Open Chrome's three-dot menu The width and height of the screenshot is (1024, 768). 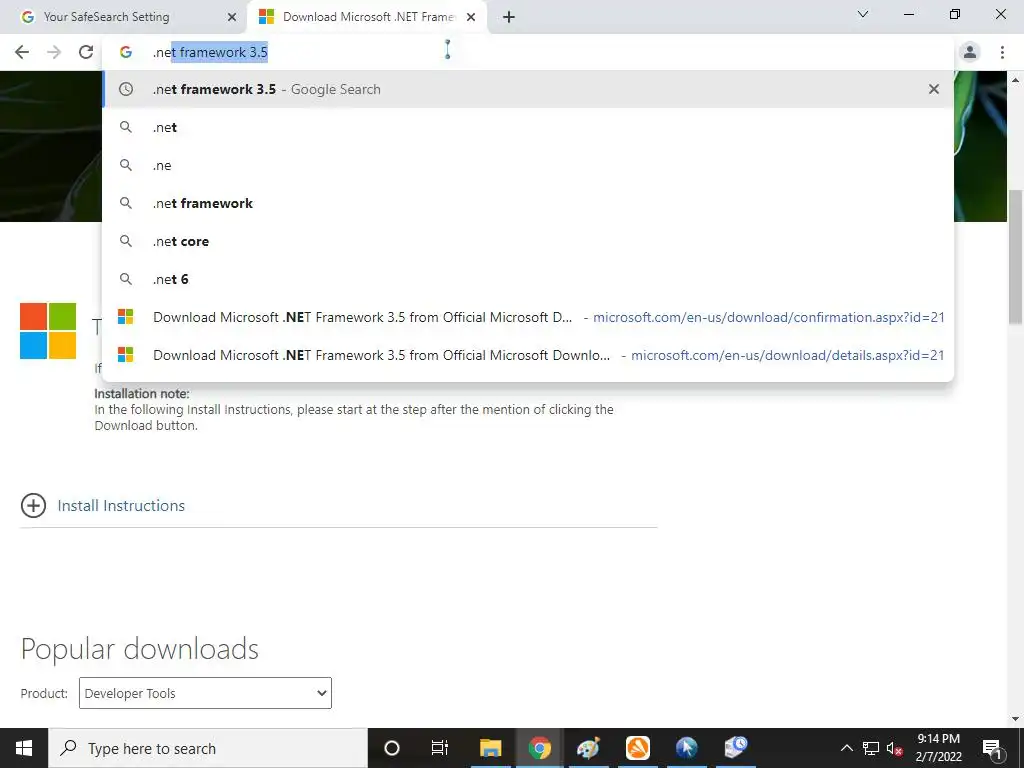1002,52
